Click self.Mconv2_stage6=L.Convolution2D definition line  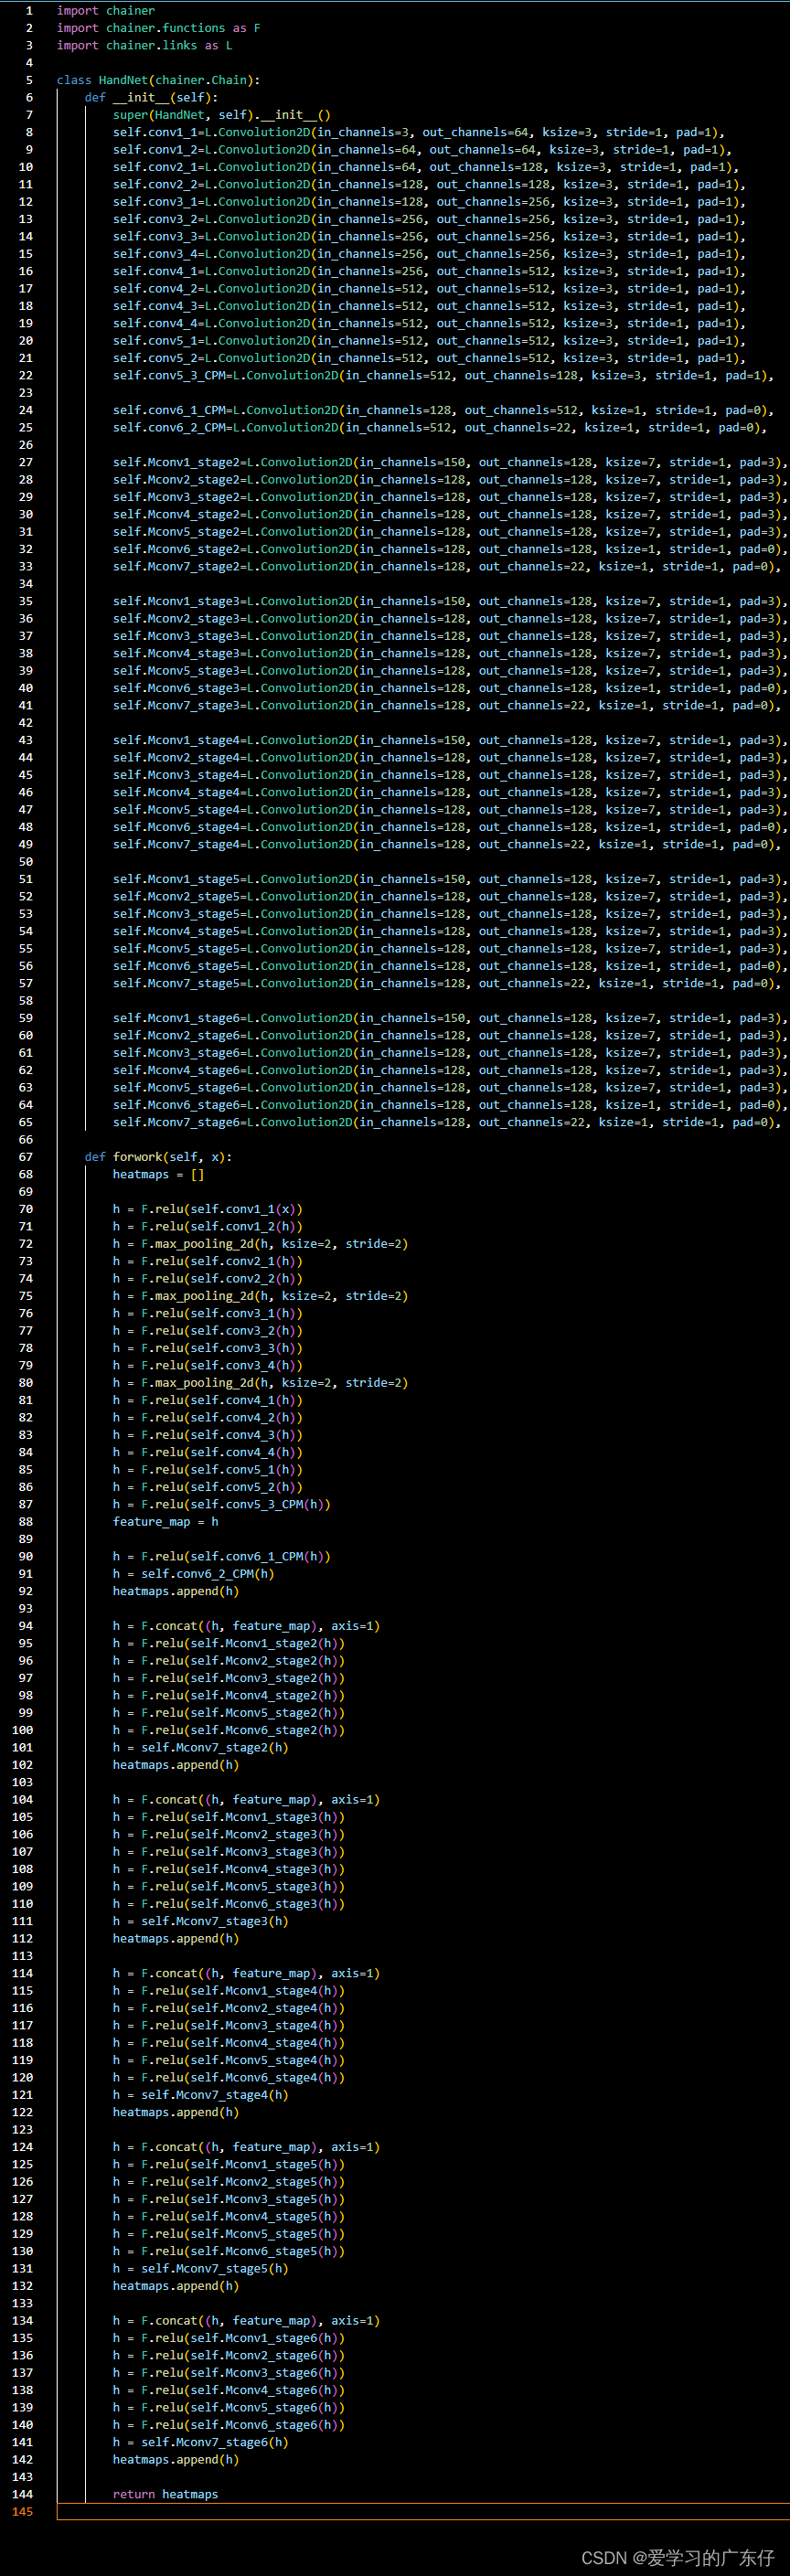[x=450, y=1035]
